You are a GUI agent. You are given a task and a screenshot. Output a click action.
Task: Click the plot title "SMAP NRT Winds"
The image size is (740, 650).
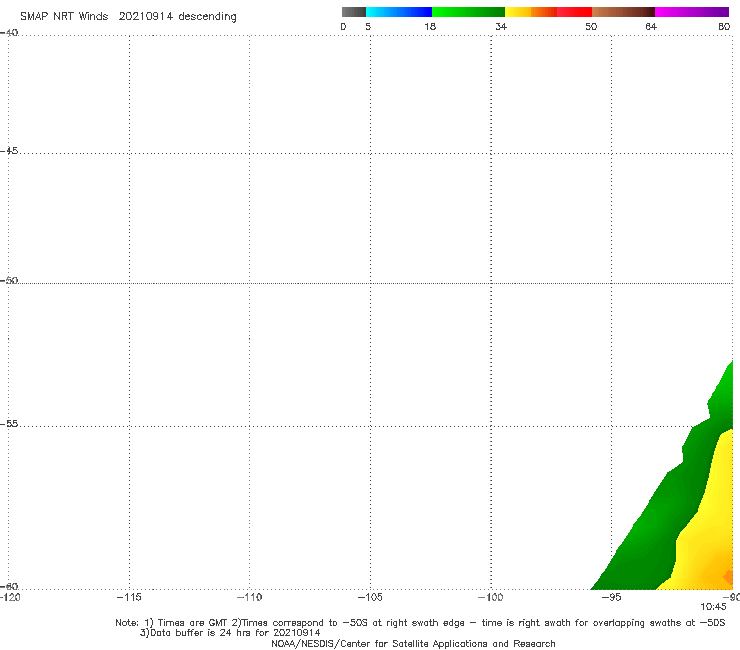point(64,16)
